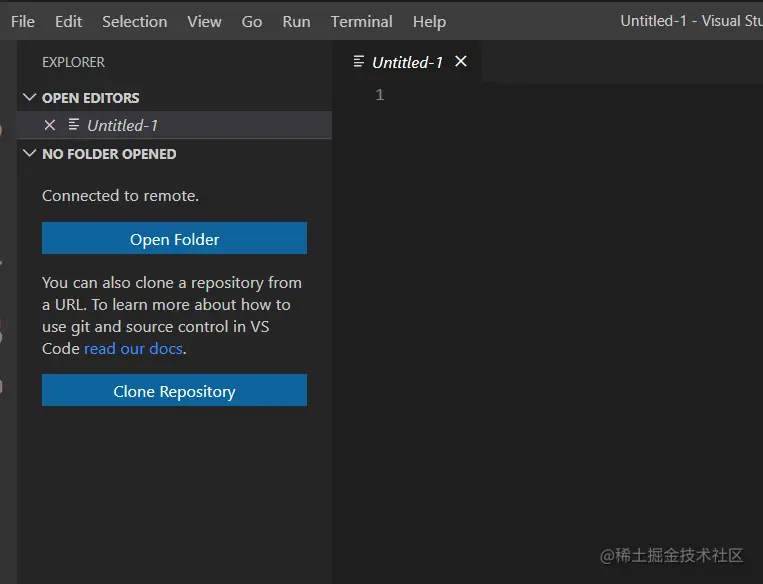763x584 pixels.
Task: Open the File menu
Action: pos(23,21)
